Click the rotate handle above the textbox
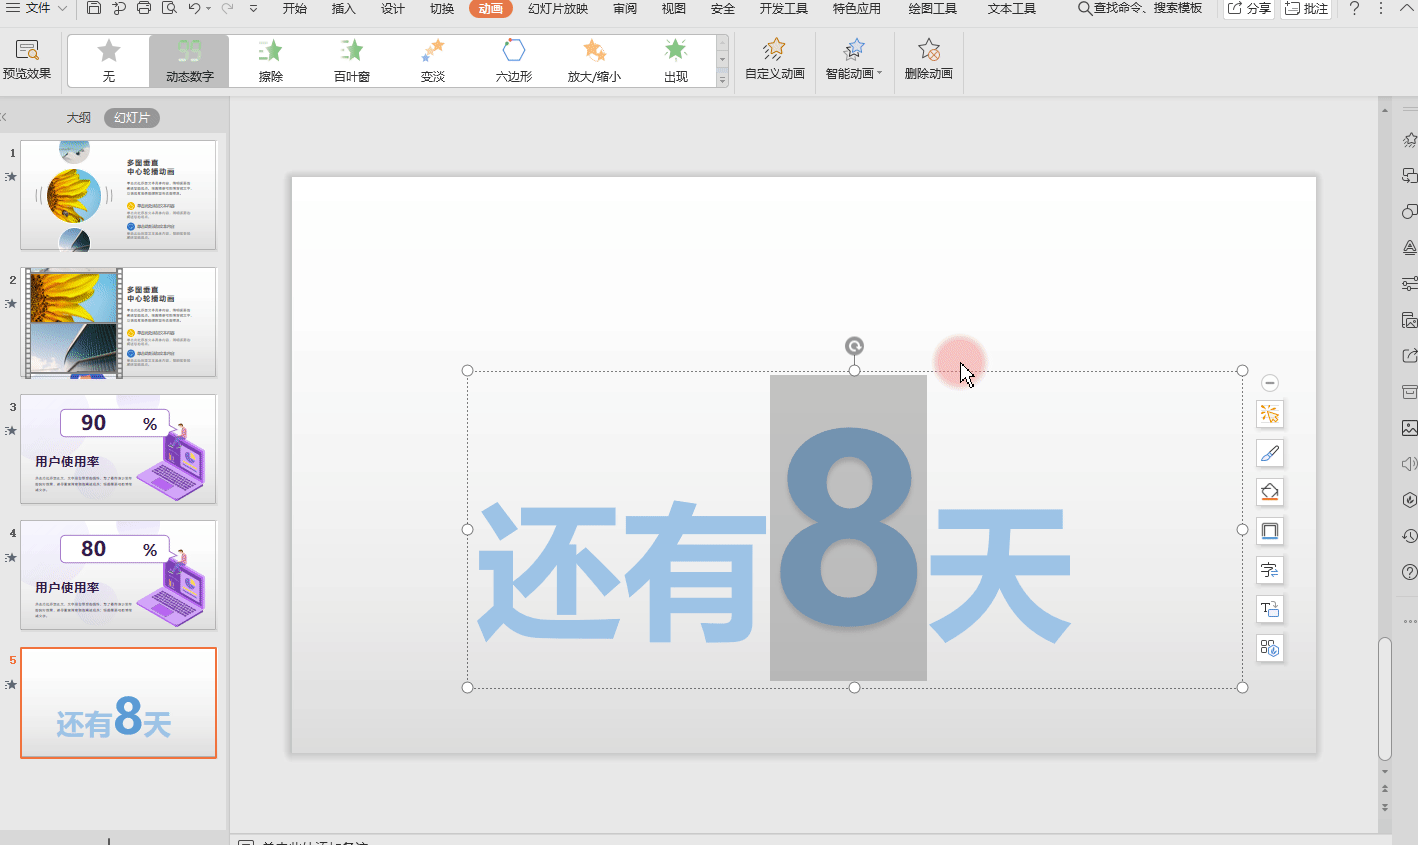This screenshot has width=1418, height=845. [x=854, y=346]
